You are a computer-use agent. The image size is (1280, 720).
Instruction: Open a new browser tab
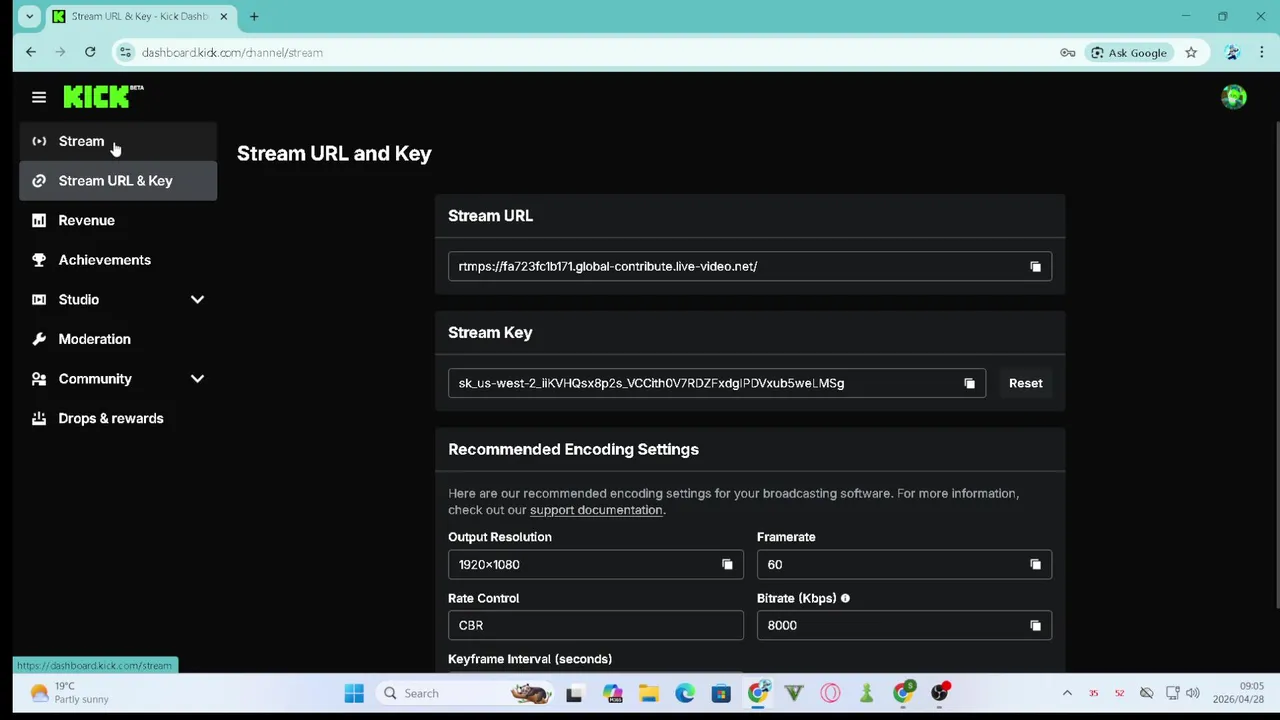254,16
